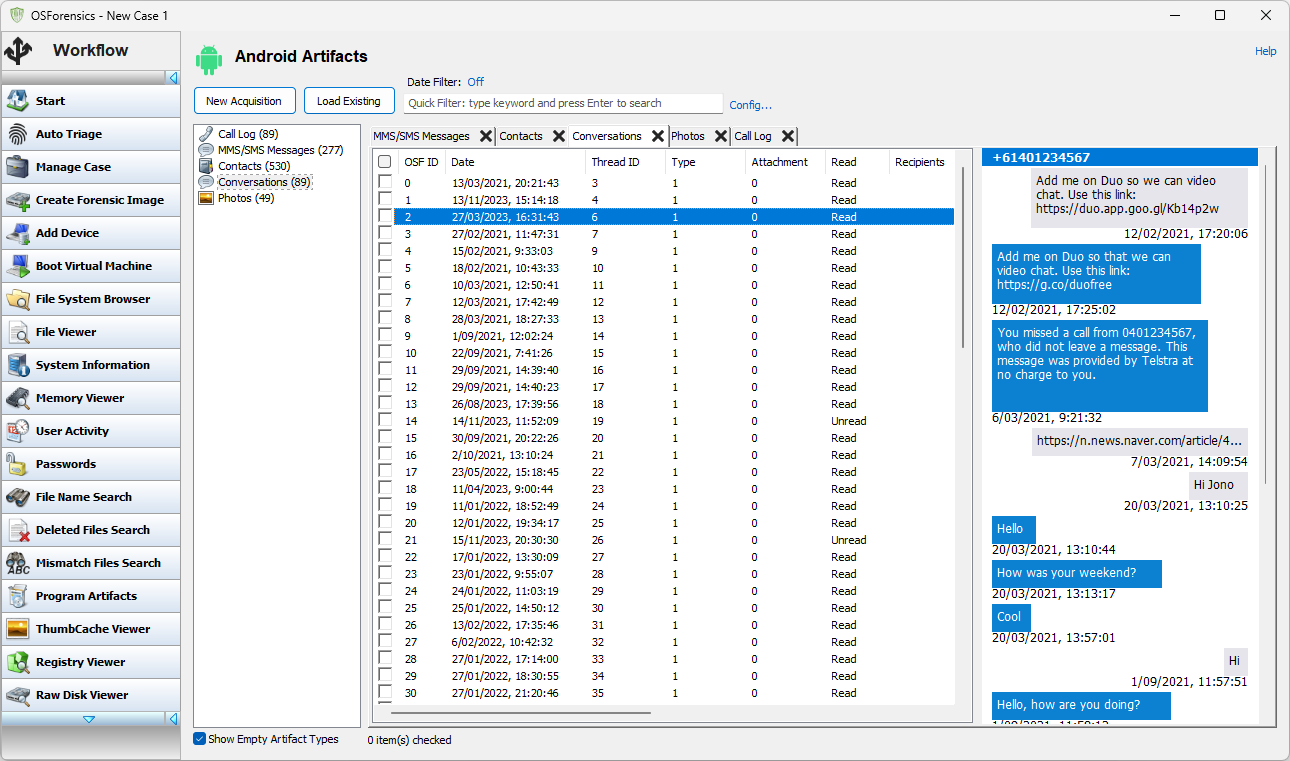Screen dimensions: 1290x761
Task: Open Boot Virtual Machine icon
Action: click(x=18, y=266)
